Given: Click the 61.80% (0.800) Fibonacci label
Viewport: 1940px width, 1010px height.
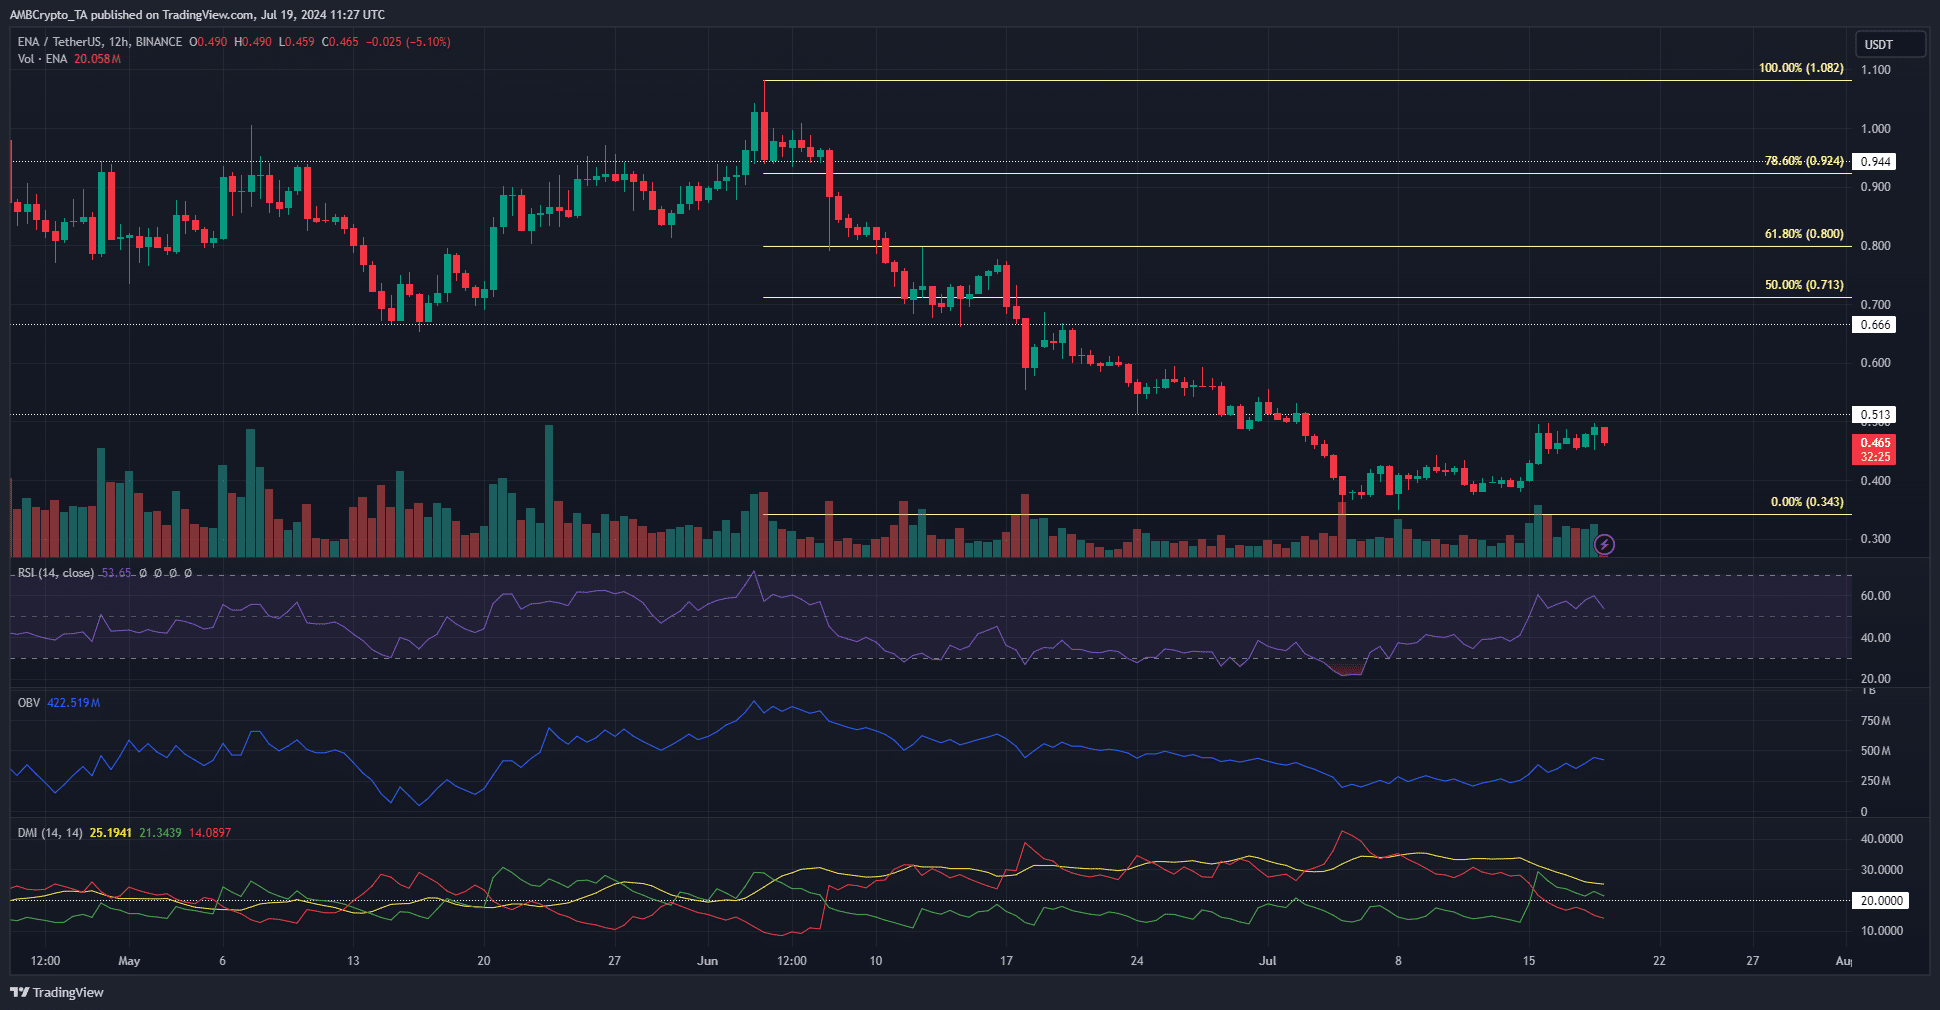Looking at the screenshot, I should coord(1804,234).
